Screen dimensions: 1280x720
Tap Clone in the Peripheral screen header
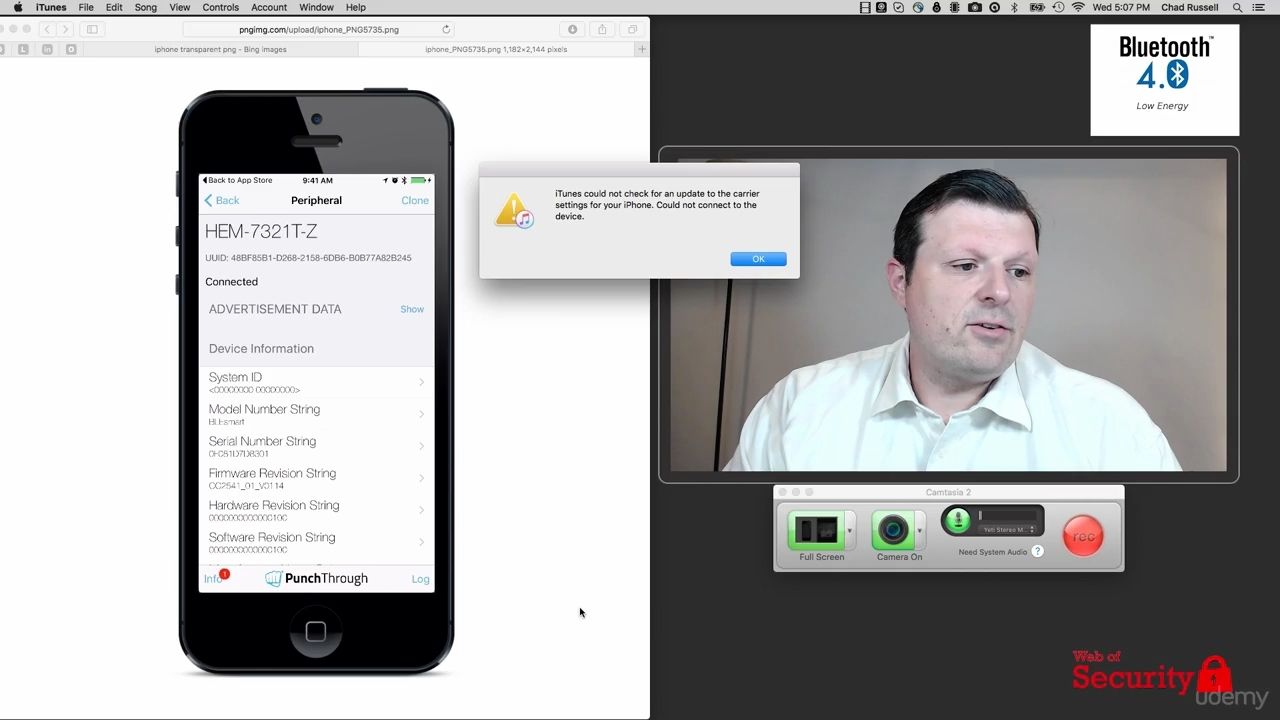pos(415,200)
